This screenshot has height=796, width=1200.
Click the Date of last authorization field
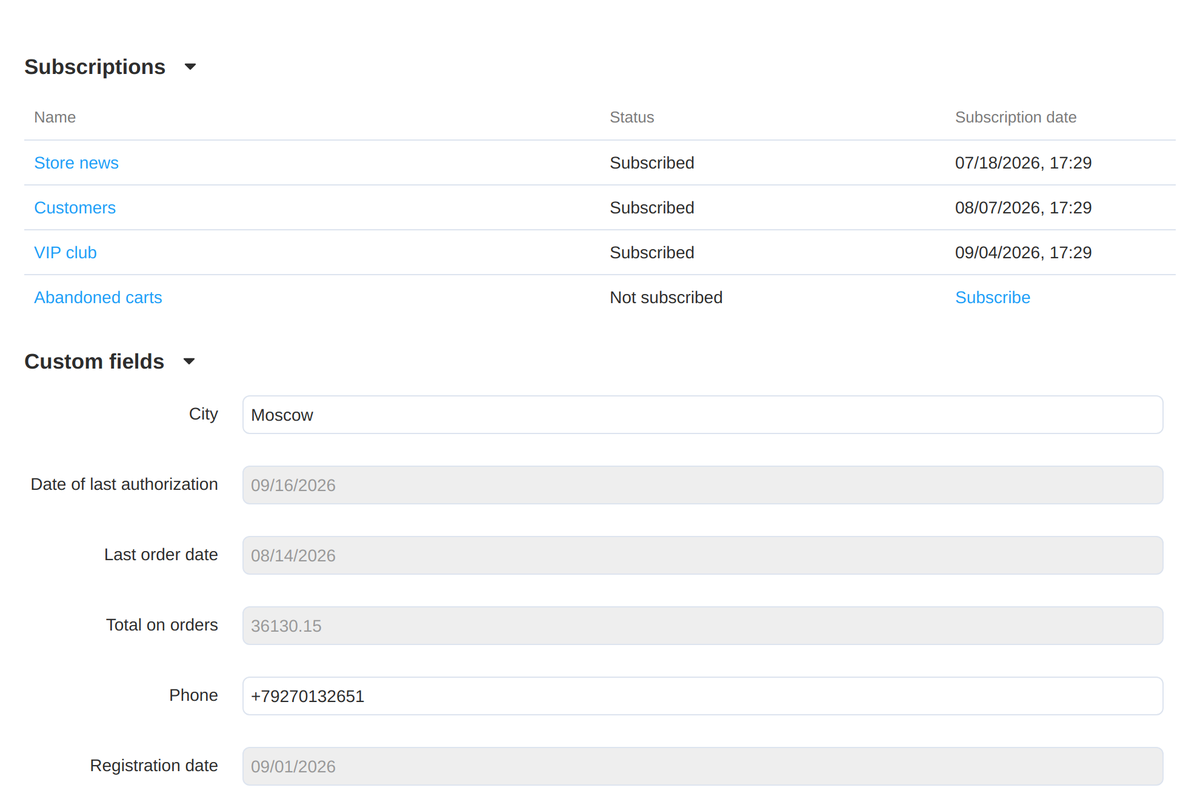click(702, 485)
